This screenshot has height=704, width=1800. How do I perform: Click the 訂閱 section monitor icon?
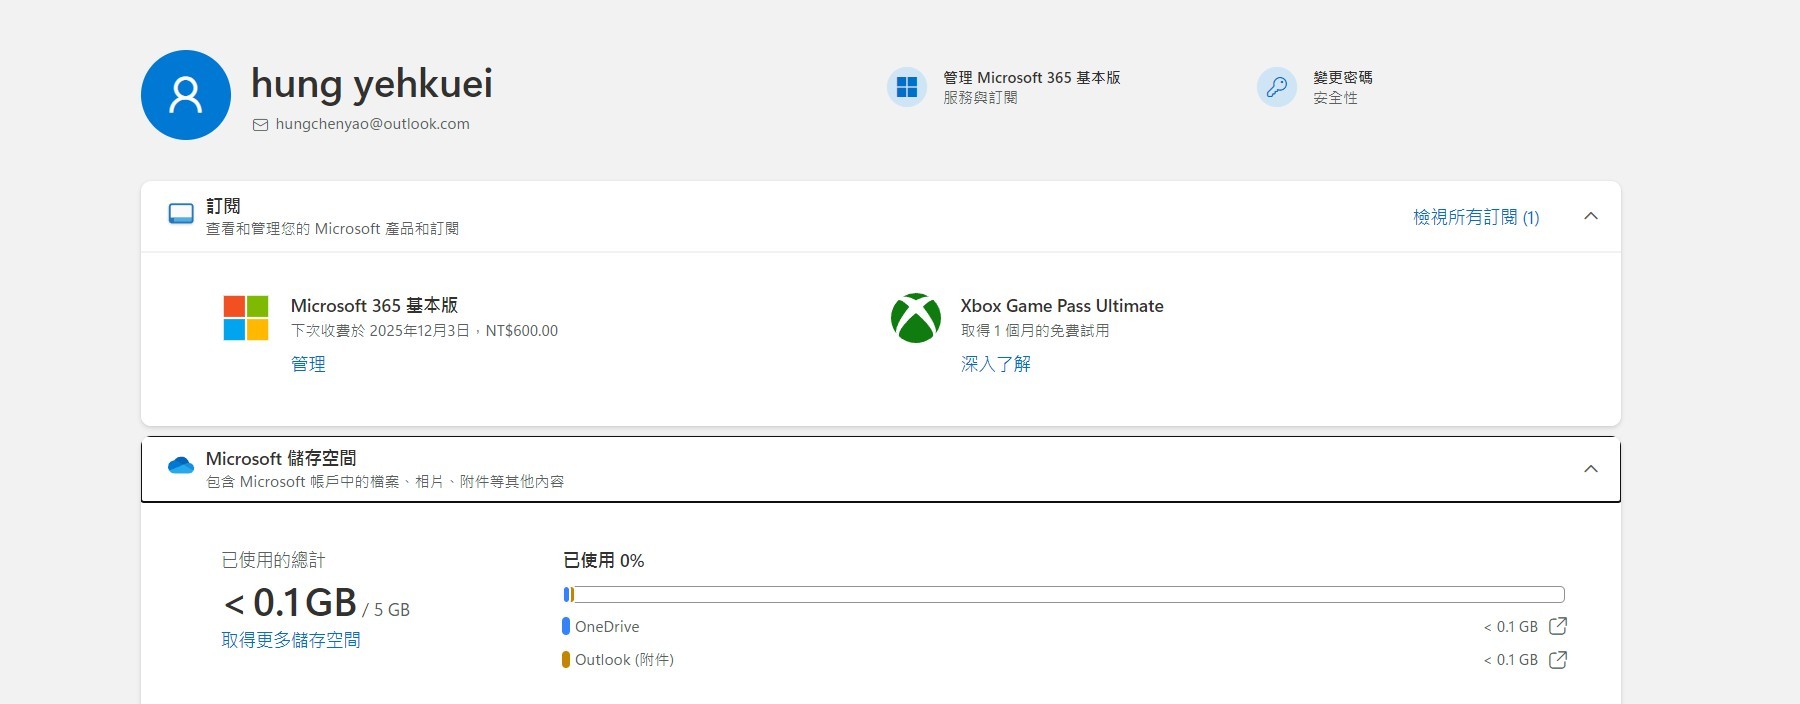pos(181,214)
